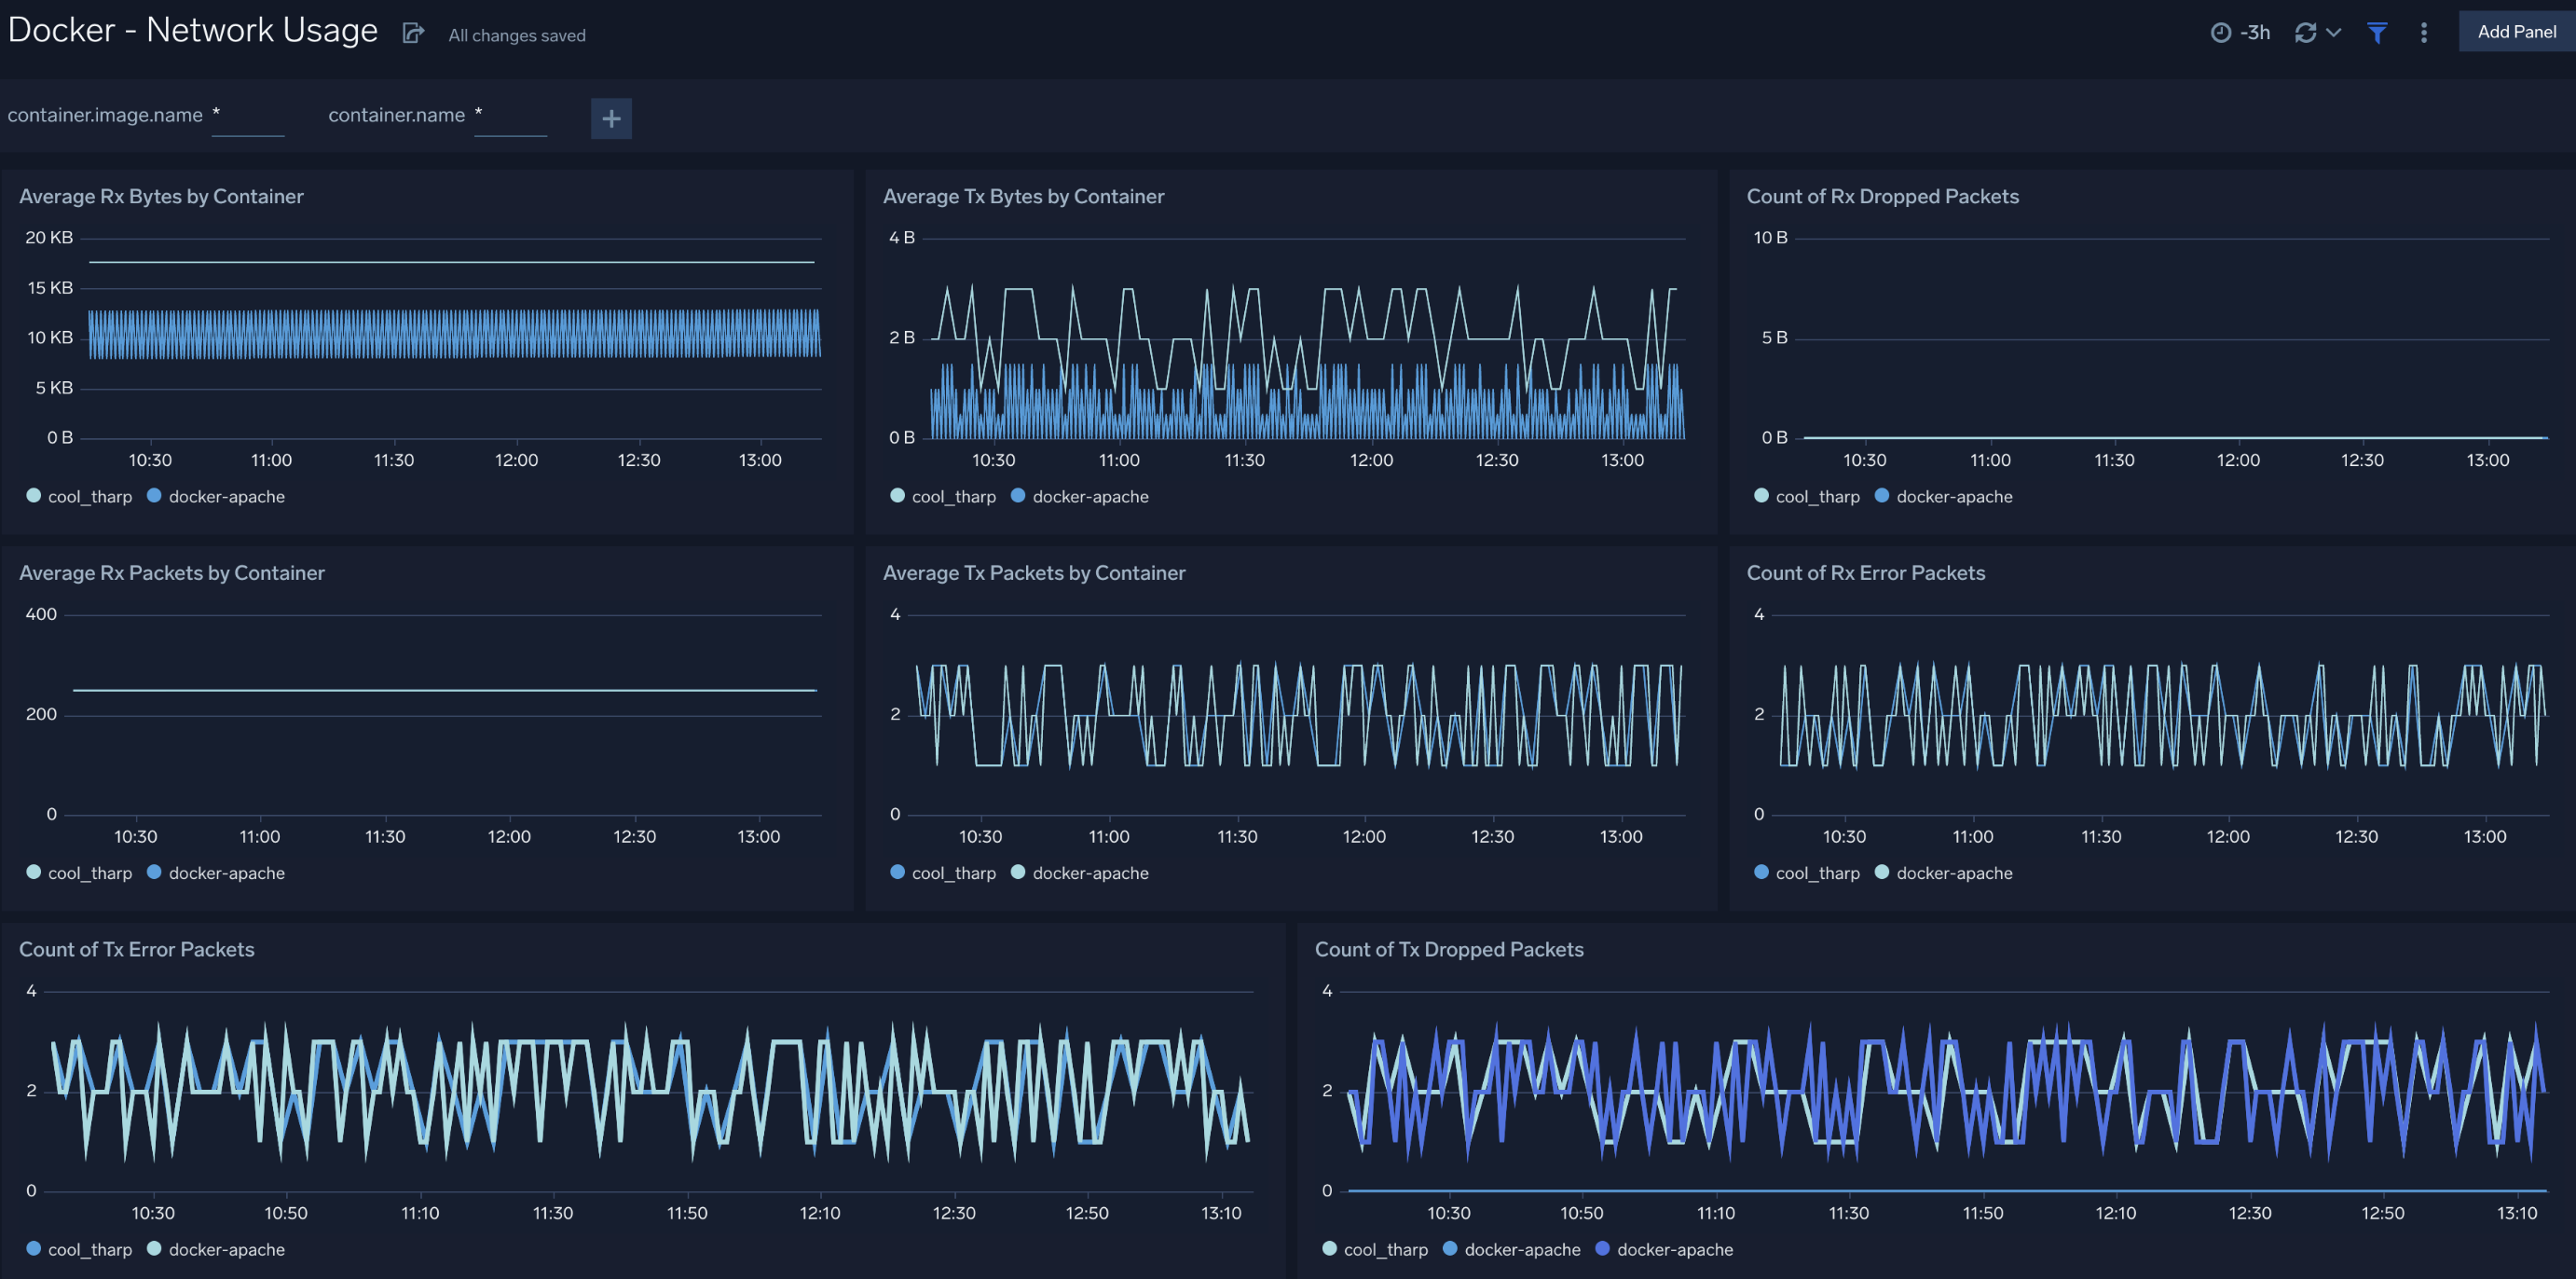Click the filter icon in the top bar

[x=2377, y=31]
